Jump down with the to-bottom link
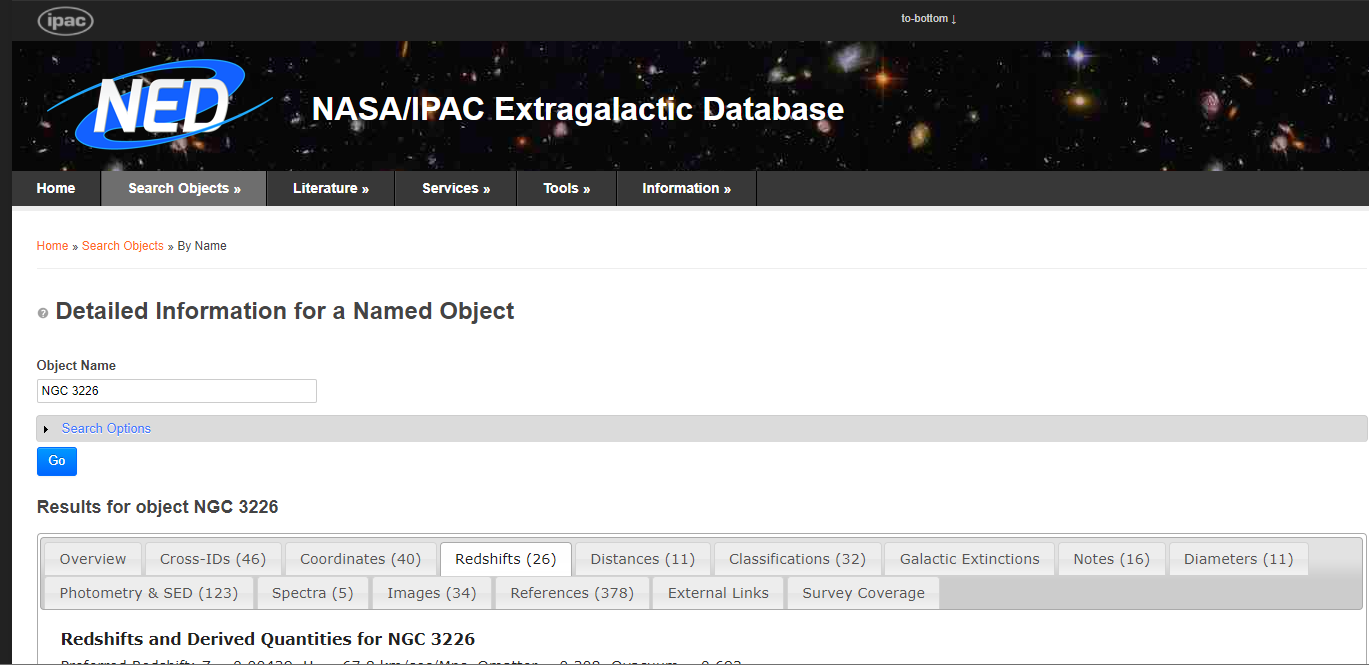 pos(929,19)
